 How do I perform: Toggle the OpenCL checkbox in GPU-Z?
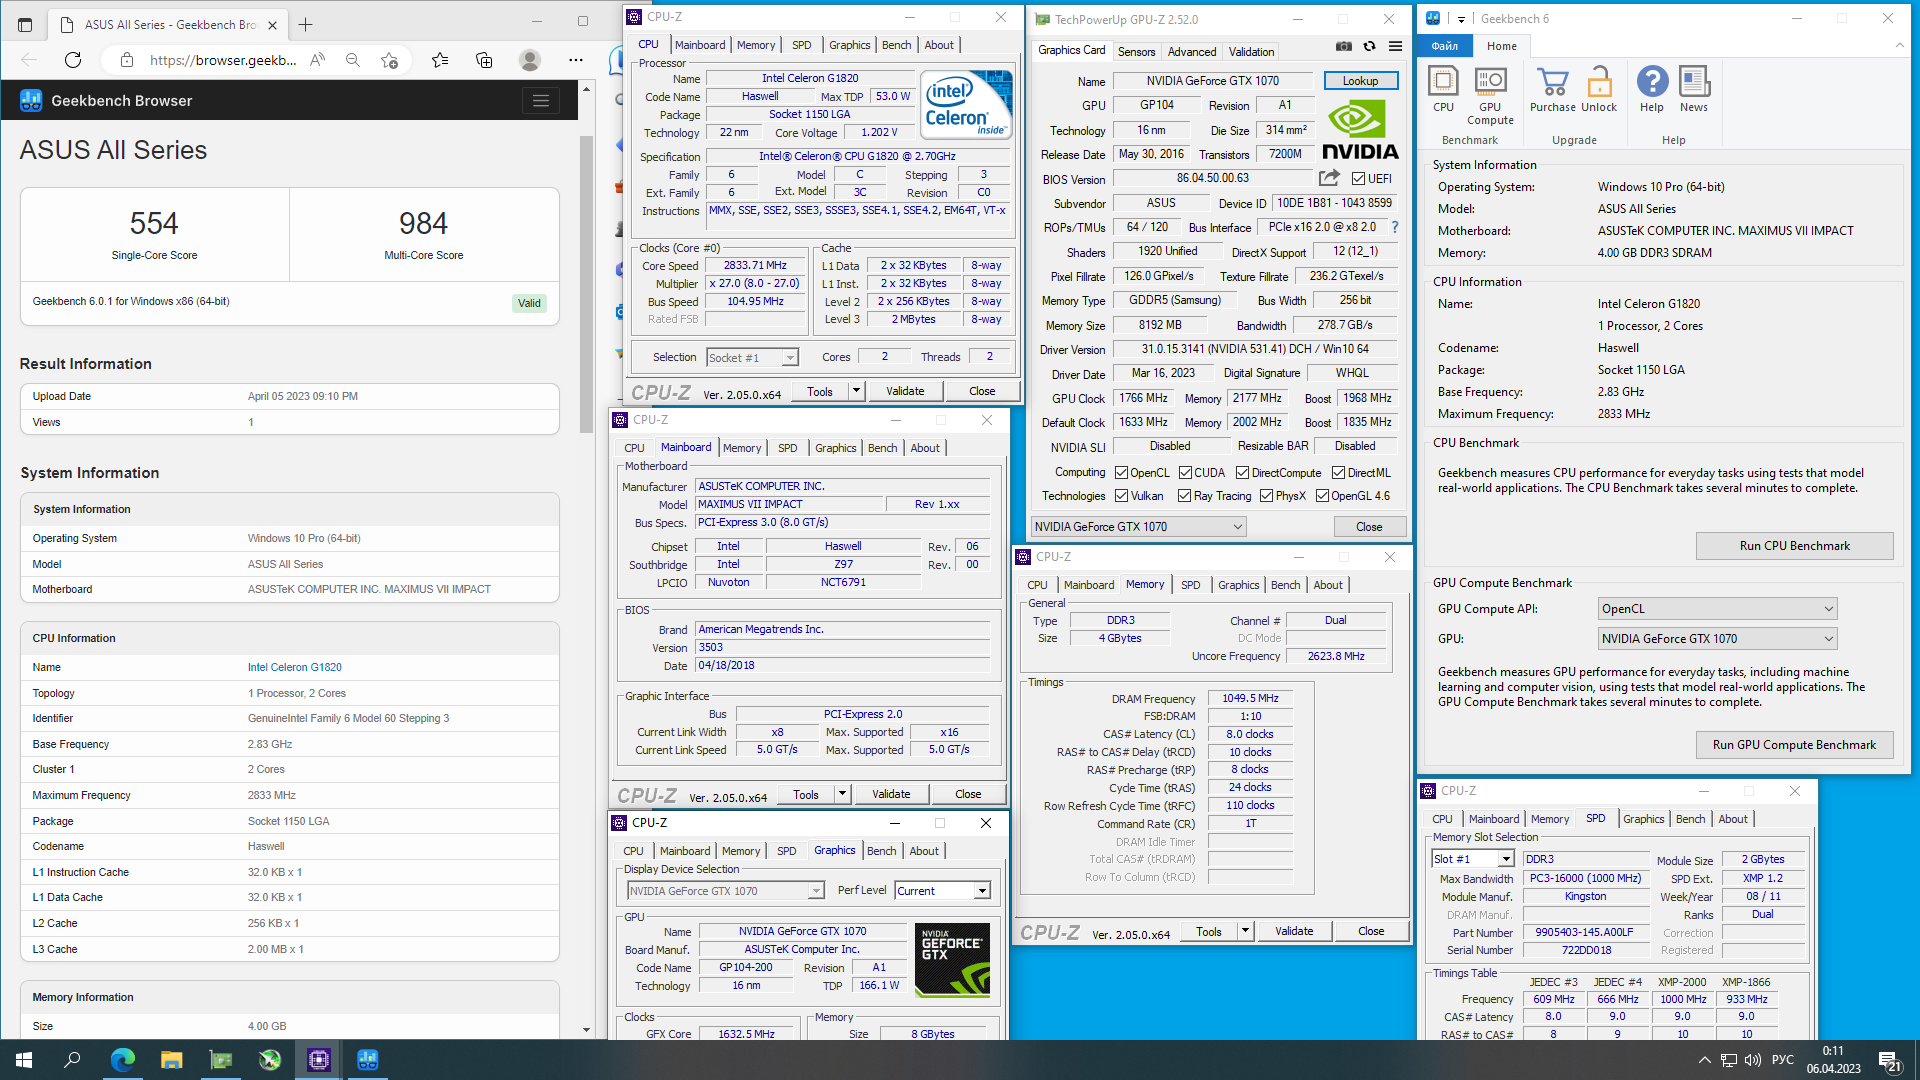(x=1122, y=473)
